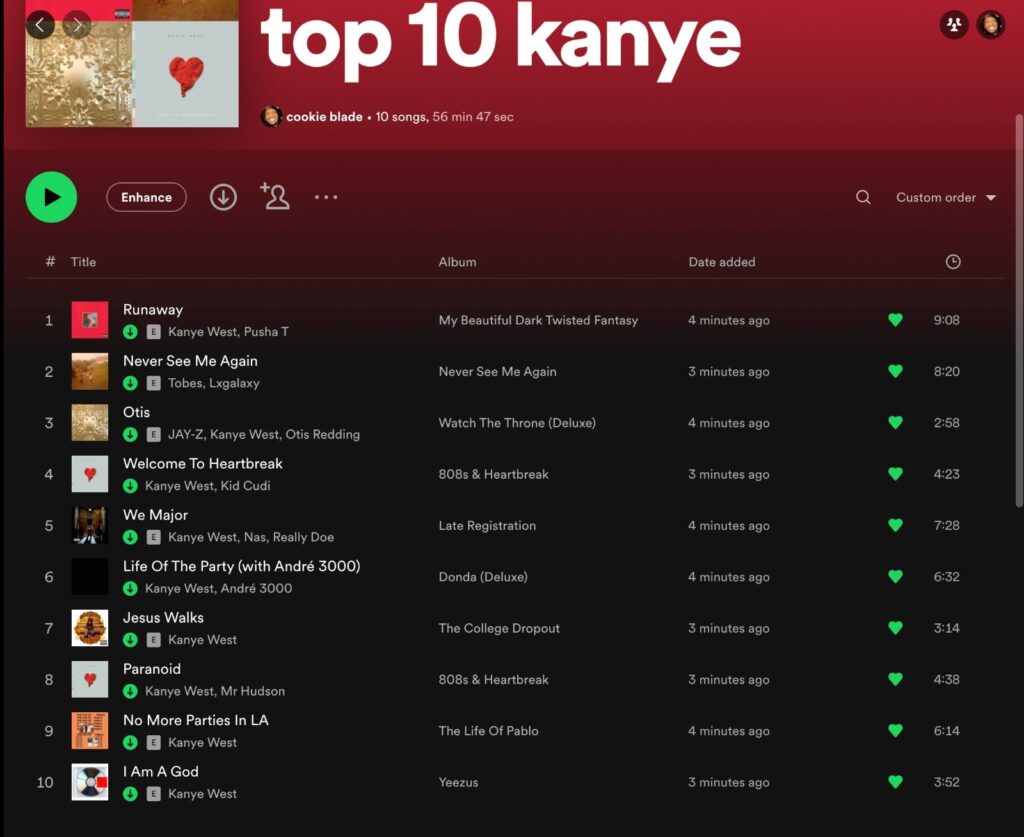Viewport: 1024px width, 837px height.
Task: Open the Otis Redding artist link
Action: (323, 435)
